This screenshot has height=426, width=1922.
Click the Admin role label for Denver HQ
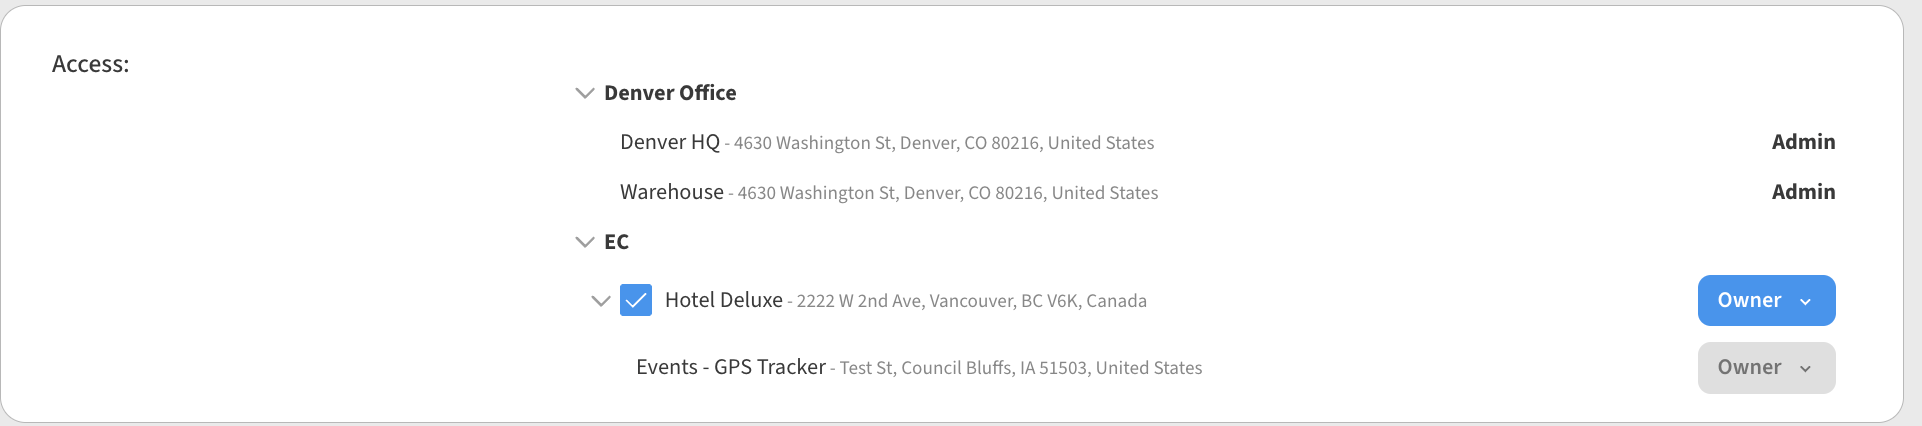coord(1803,142)
